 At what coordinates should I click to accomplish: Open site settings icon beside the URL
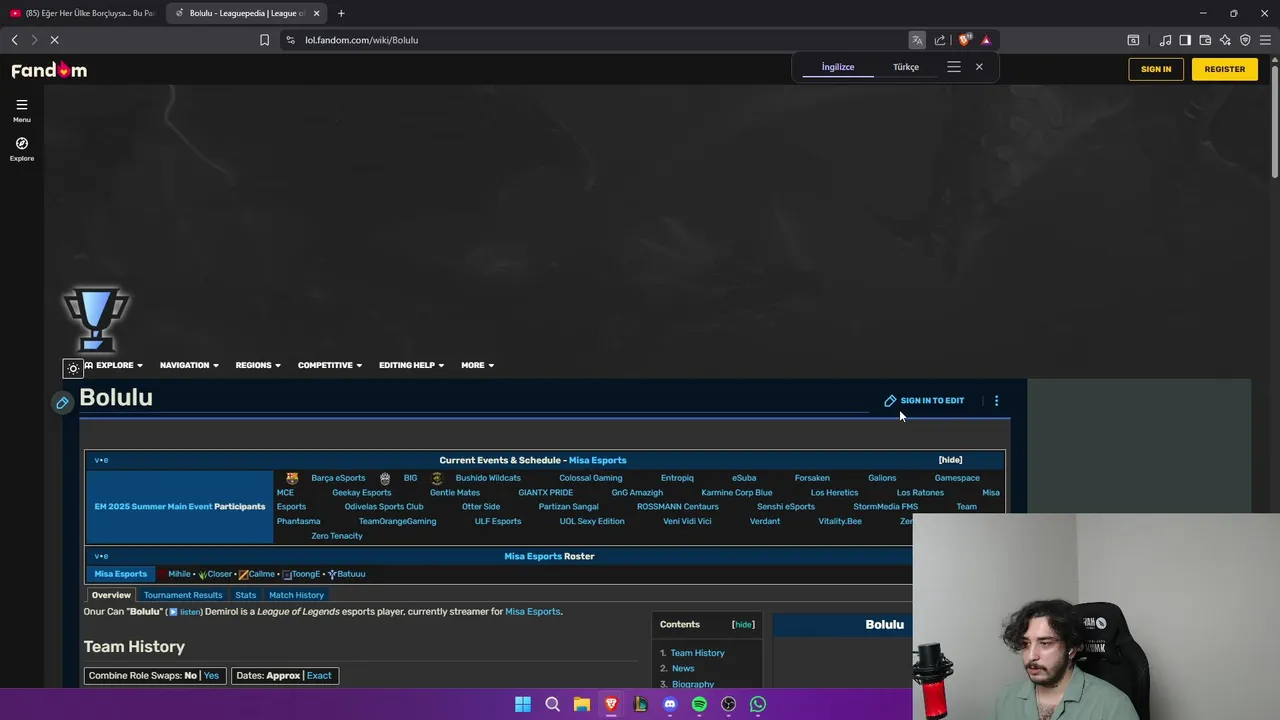(290, 40)
